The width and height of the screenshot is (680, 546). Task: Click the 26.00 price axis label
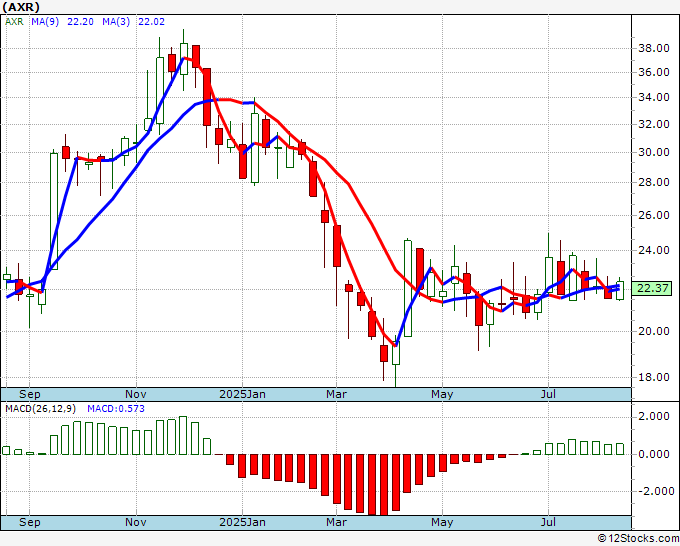[x=654, y=216]
